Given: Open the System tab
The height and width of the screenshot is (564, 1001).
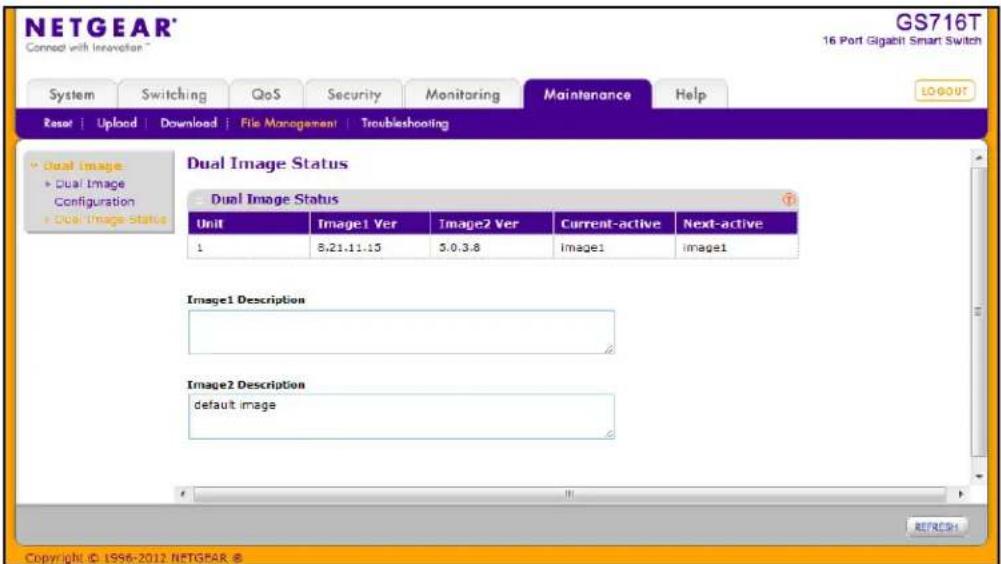Looking at the screenshot, I should tap(72, 95).
